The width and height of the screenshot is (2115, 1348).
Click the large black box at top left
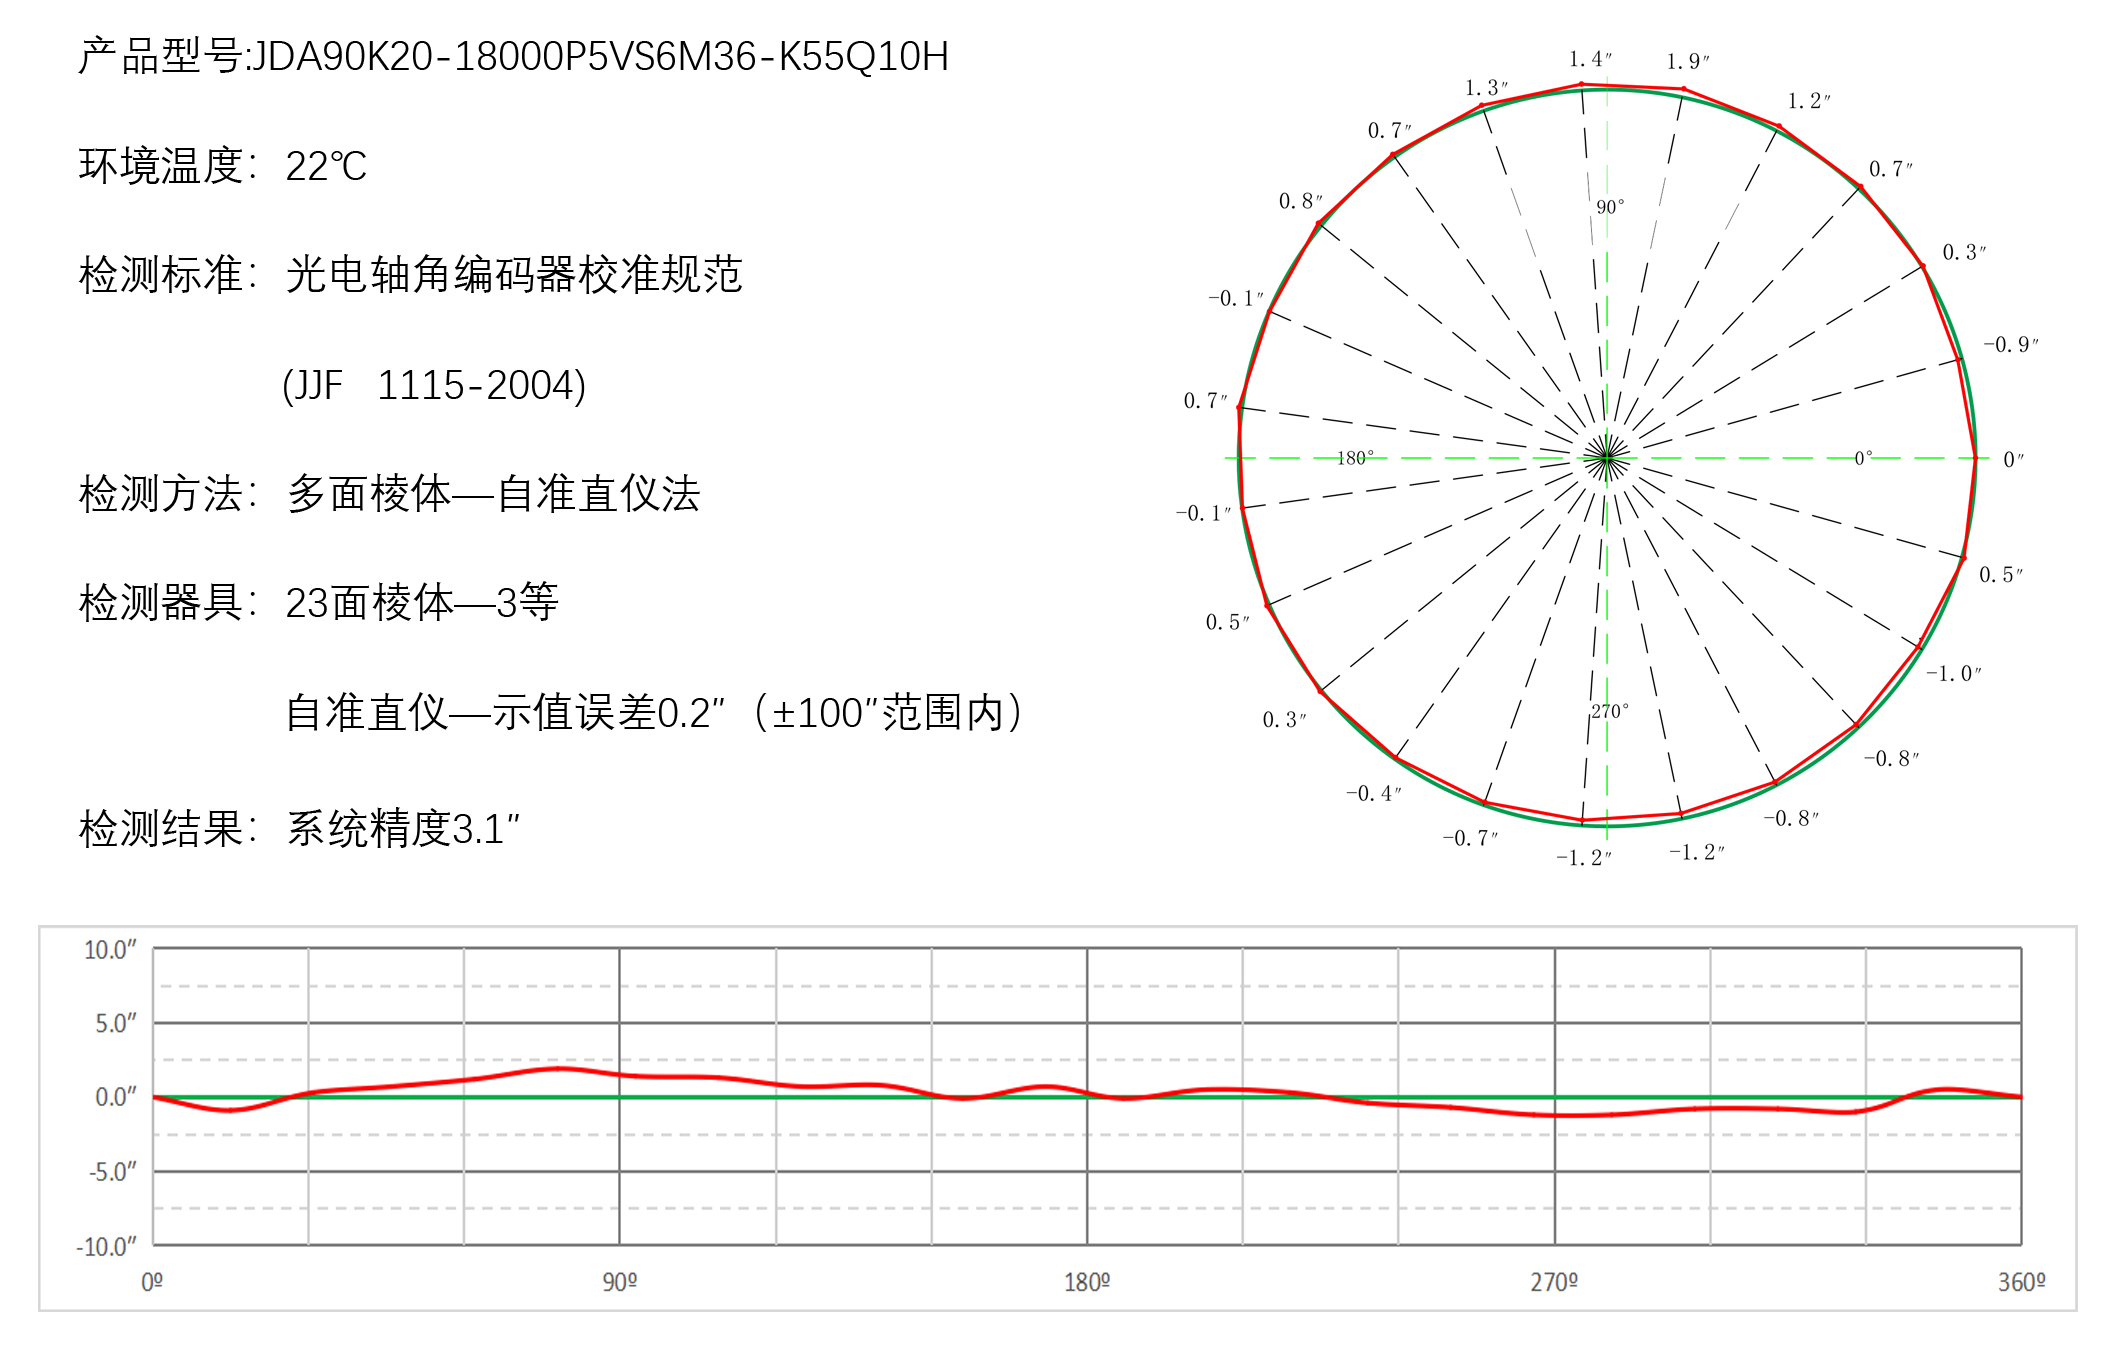222,164
